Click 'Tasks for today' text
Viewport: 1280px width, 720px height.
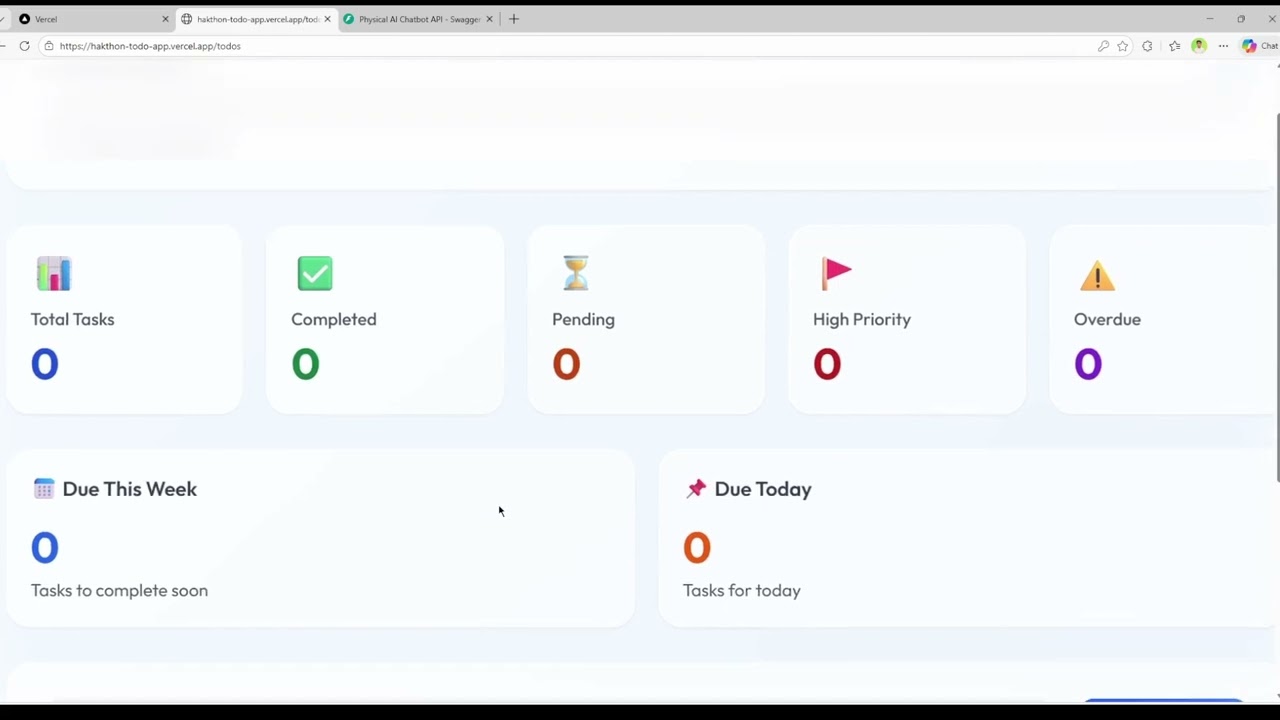pos(742,590)
